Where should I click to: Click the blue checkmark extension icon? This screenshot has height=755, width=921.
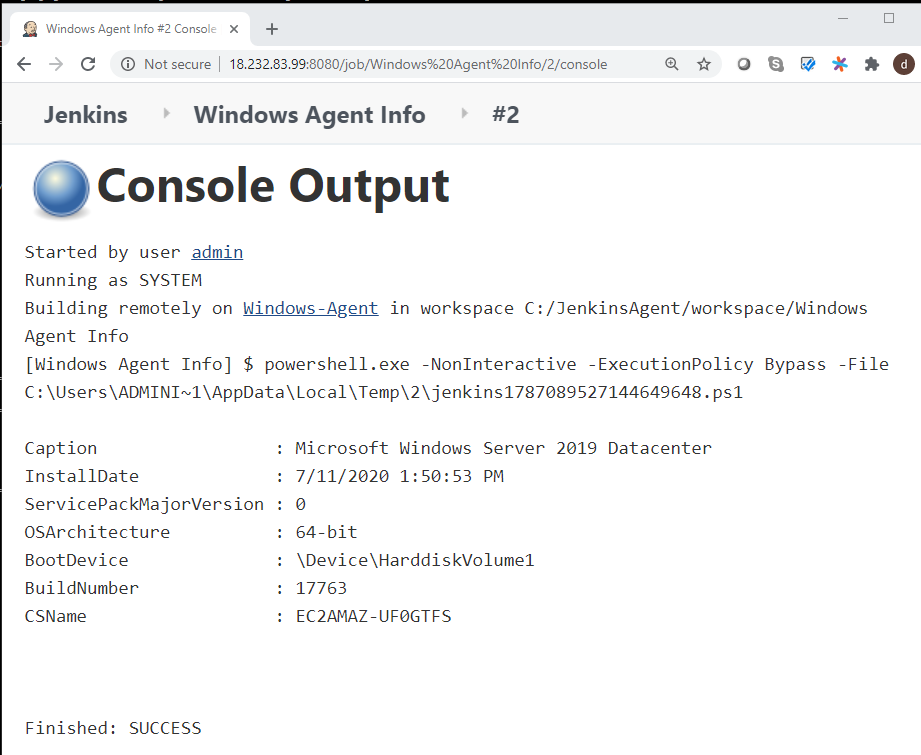(x=808, y=64)
